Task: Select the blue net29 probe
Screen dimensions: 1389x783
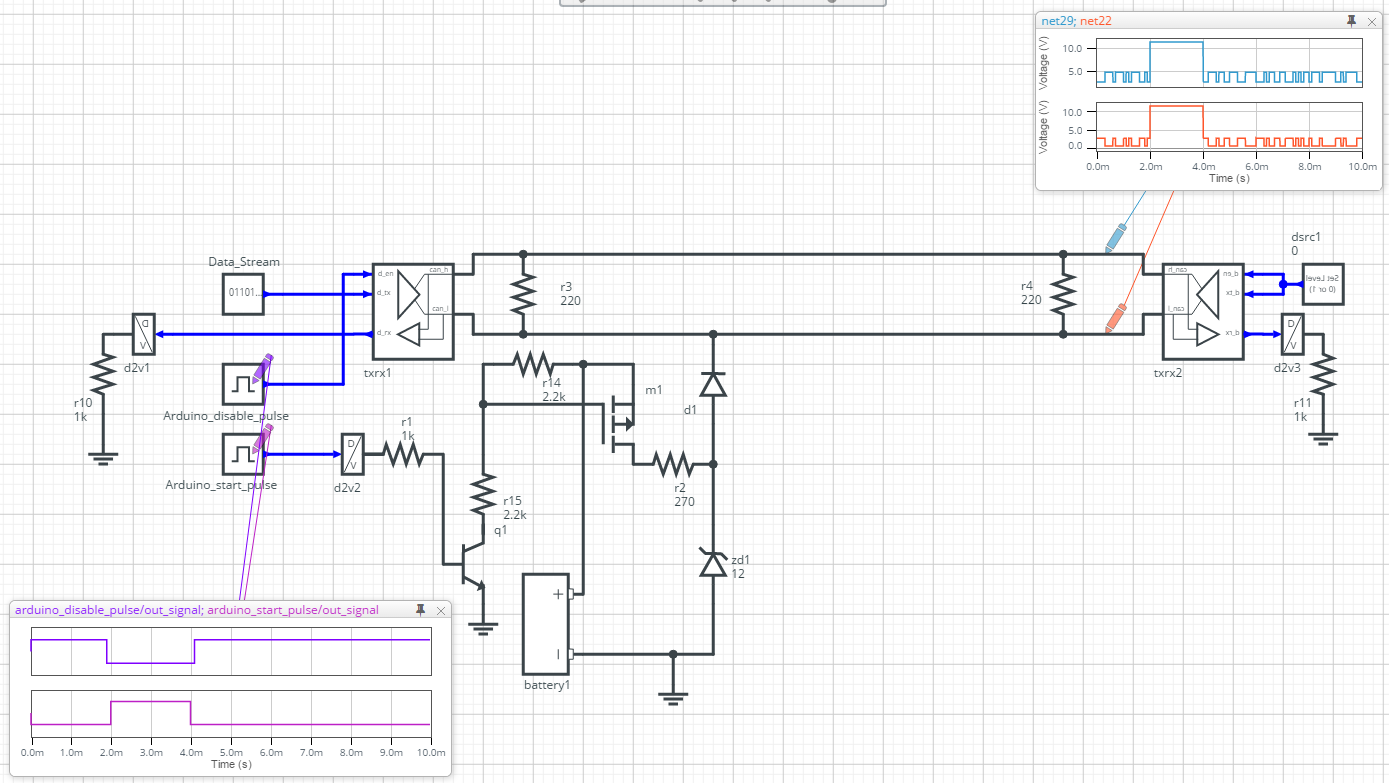Action: (x=1114, y=239)
